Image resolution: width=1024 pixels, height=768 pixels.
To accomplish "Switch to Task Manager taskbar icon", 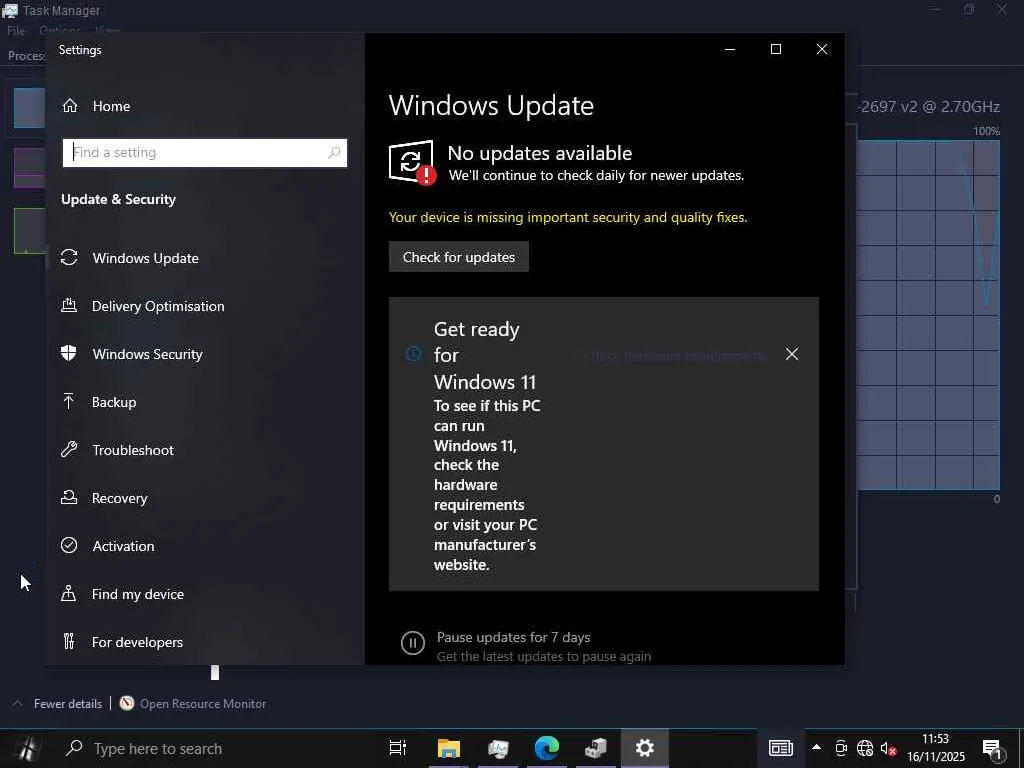I will click(x=498, y=748).
